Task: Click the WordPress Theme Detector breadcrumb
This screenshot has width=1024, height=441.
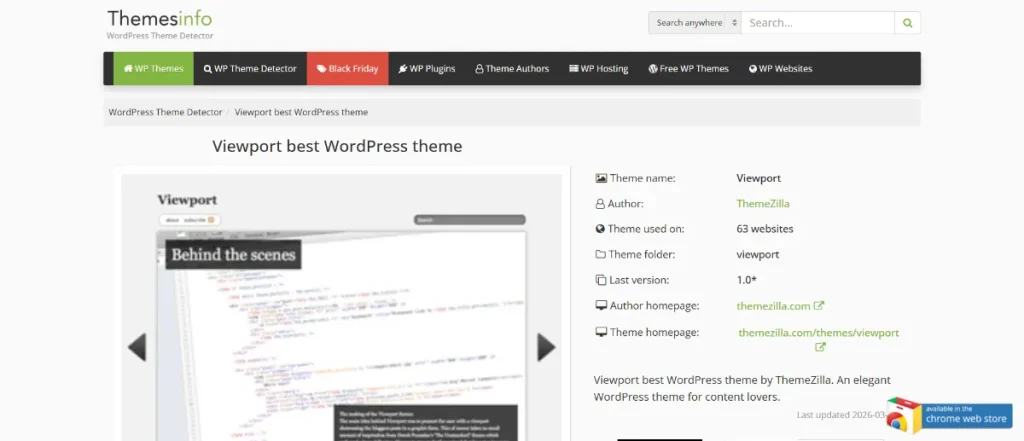Action: tap(165, 112)
